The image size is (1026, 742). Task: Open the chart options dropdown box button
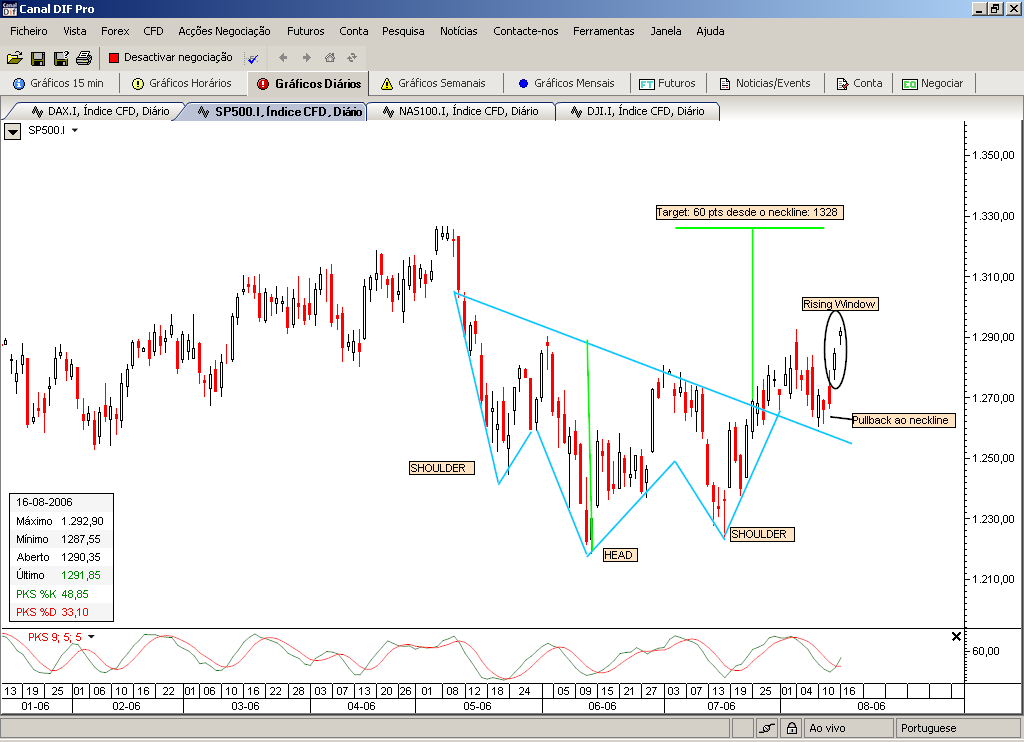pyautogui.click(x=12, y=131)
